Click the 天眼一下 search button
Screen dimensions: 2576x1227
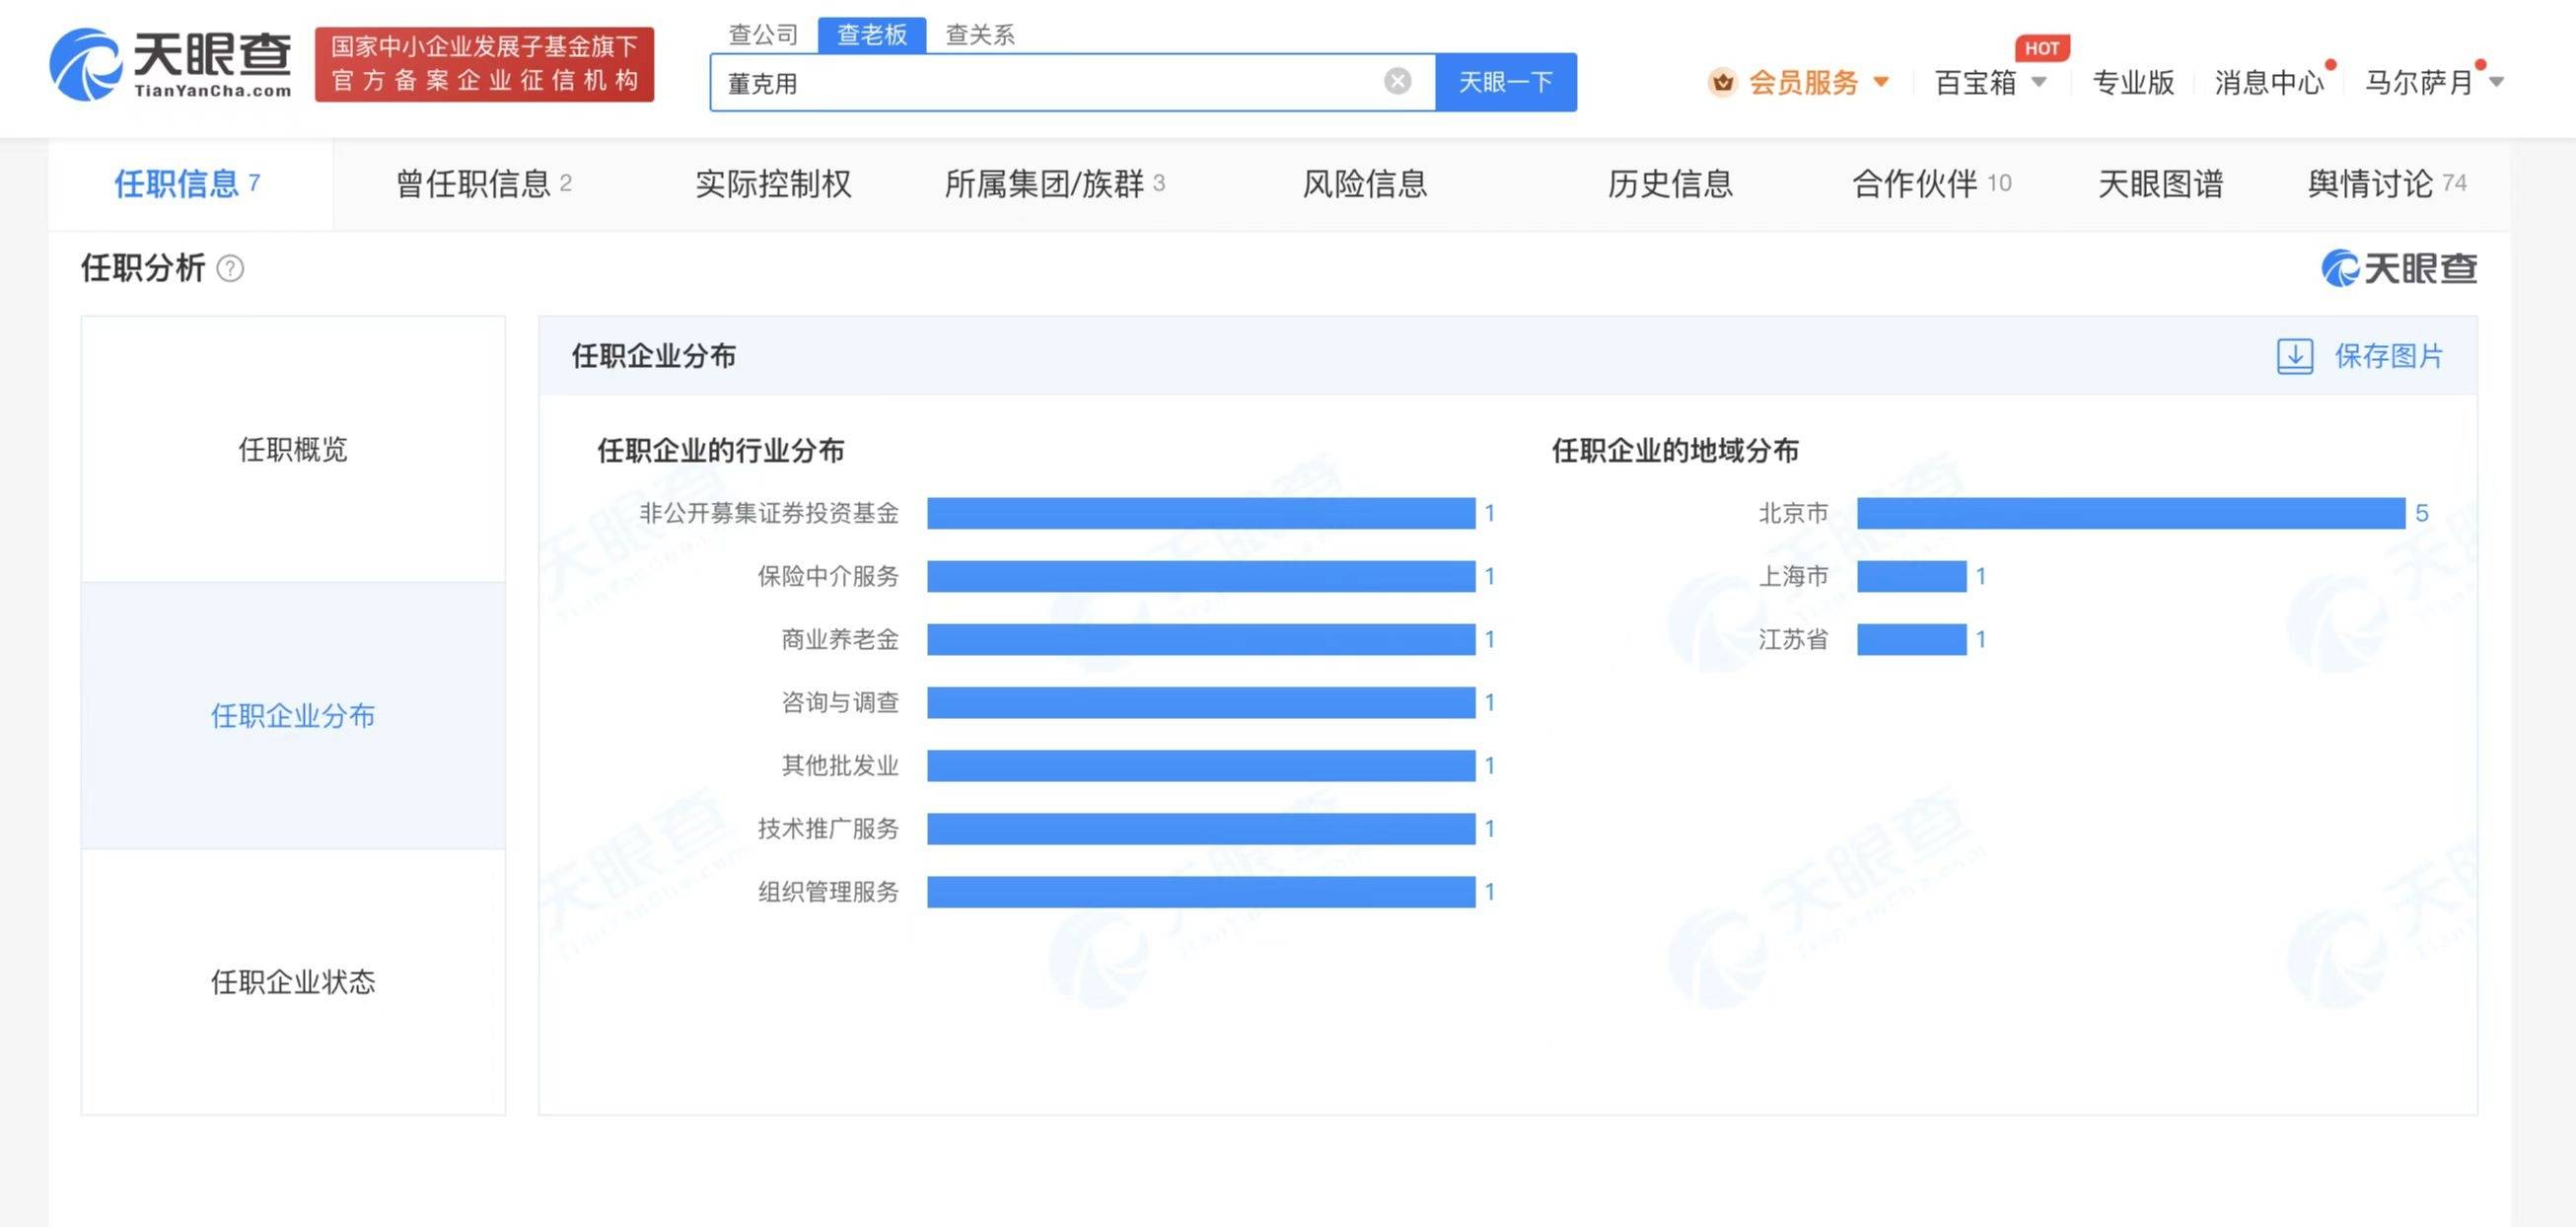[x=1505, y=82]
